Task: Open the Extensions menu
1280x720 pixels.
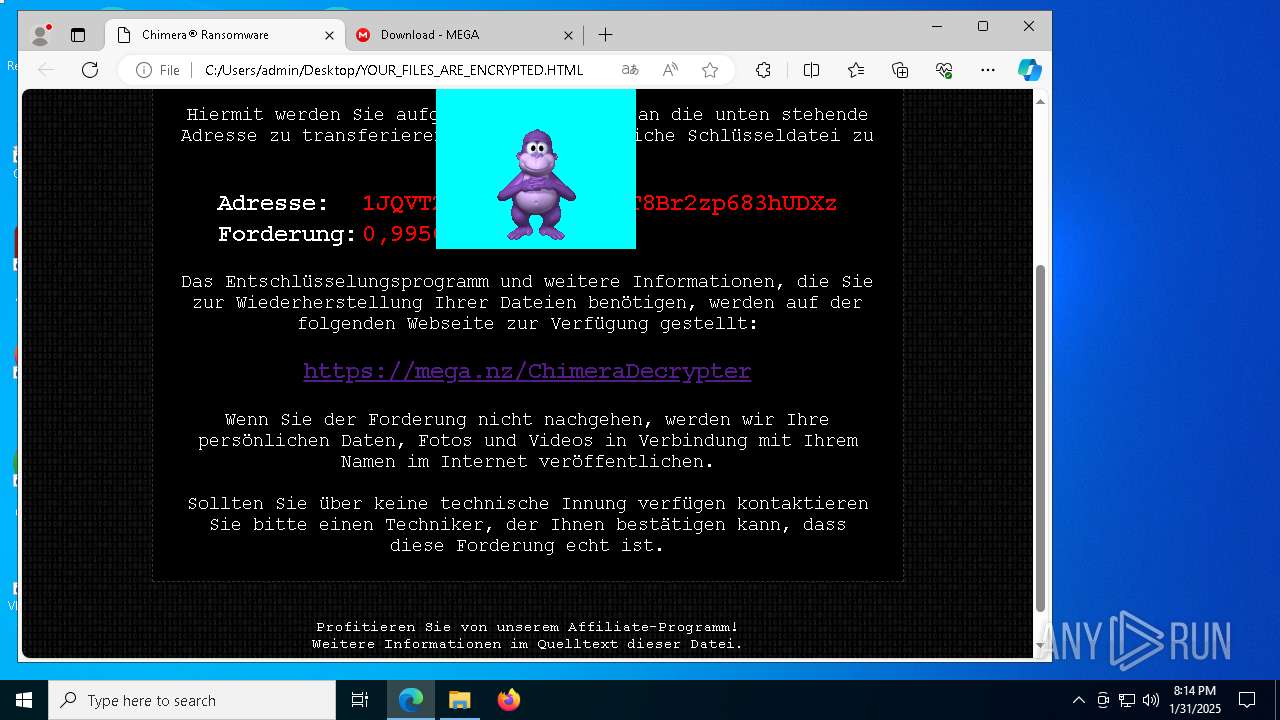Action: (763, 70)
